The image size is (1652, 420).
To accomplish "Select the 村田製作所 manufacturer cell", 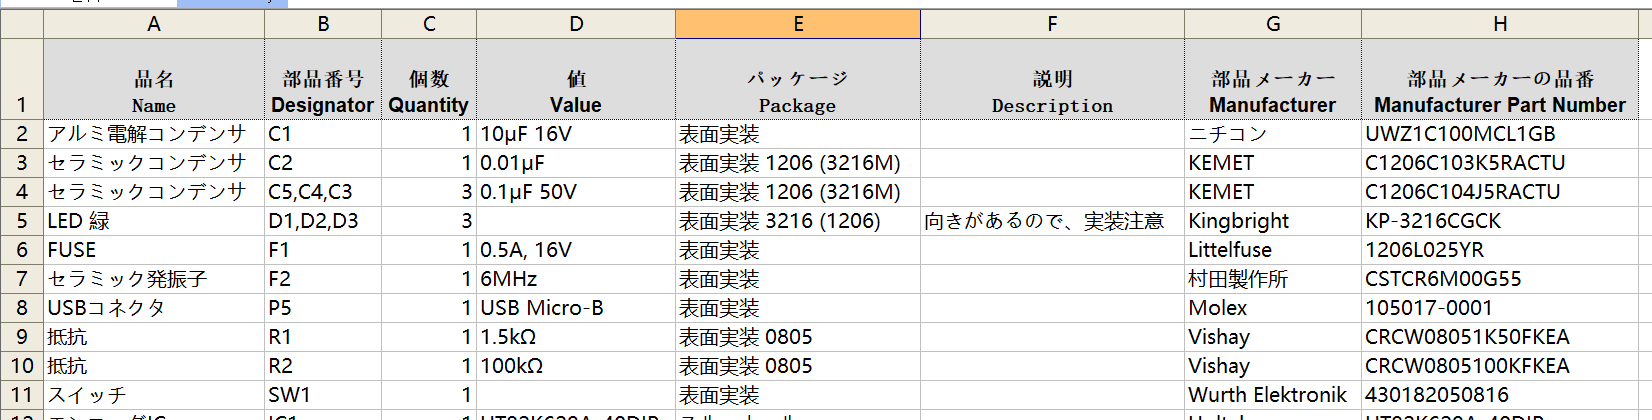I will pyautogui.click(x=1273, y=279).
